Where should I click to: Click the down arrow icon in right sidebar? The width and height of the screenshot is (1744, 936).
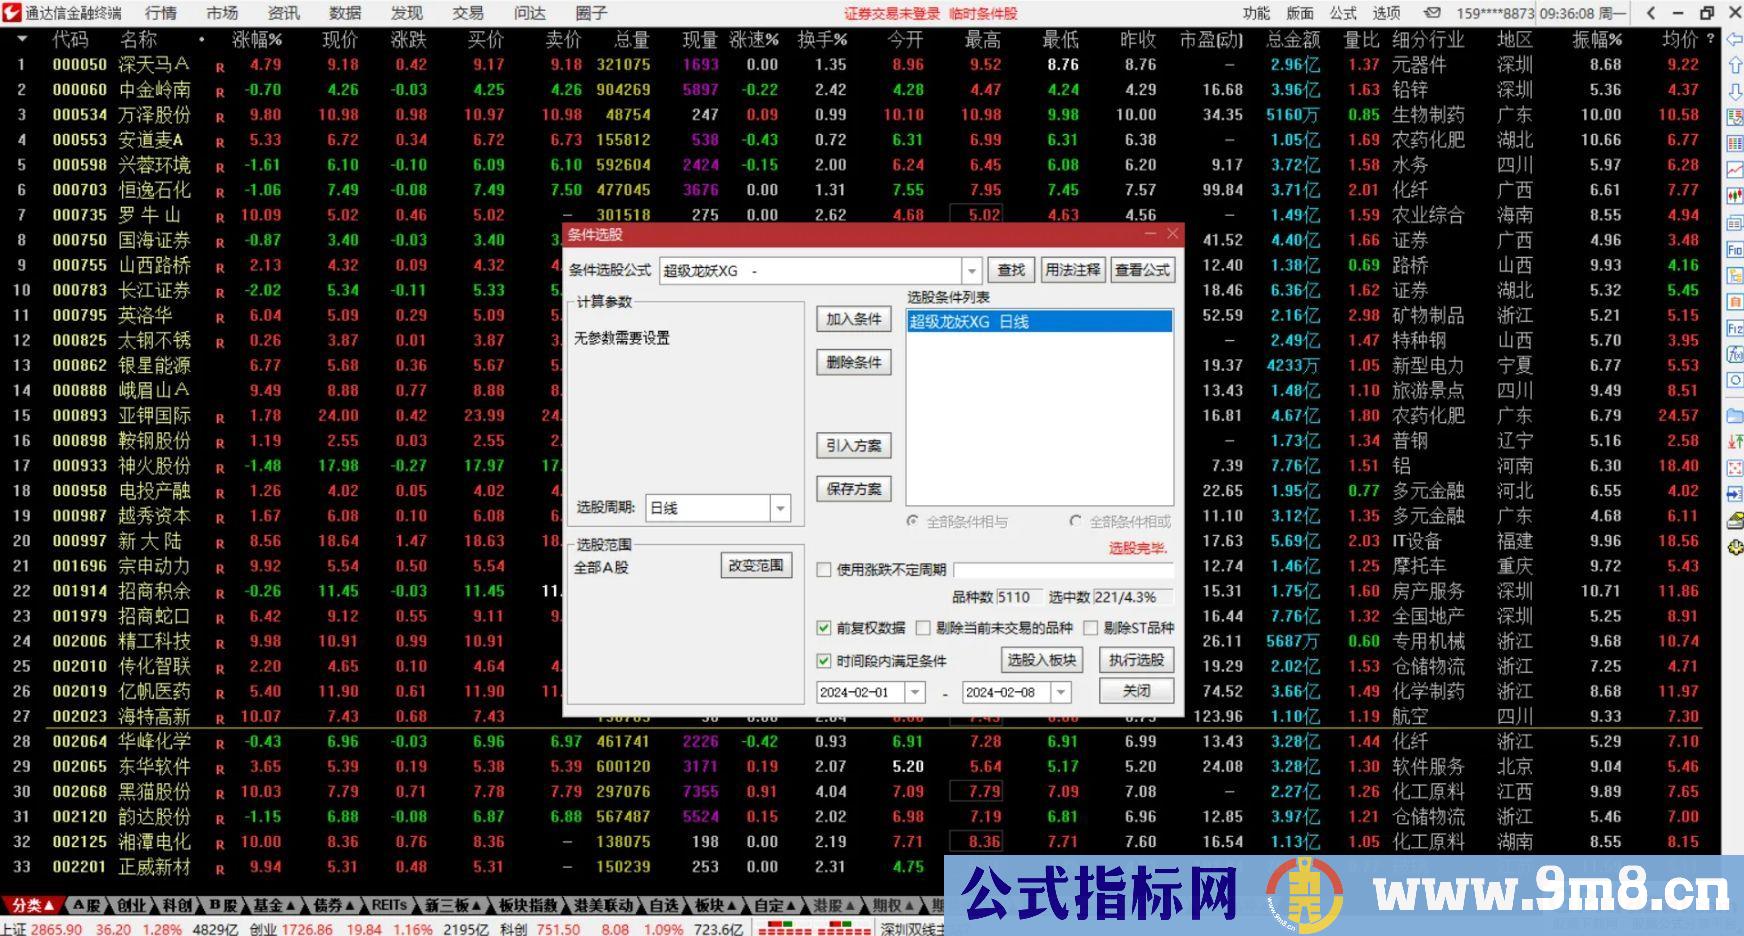[1735, 91]
